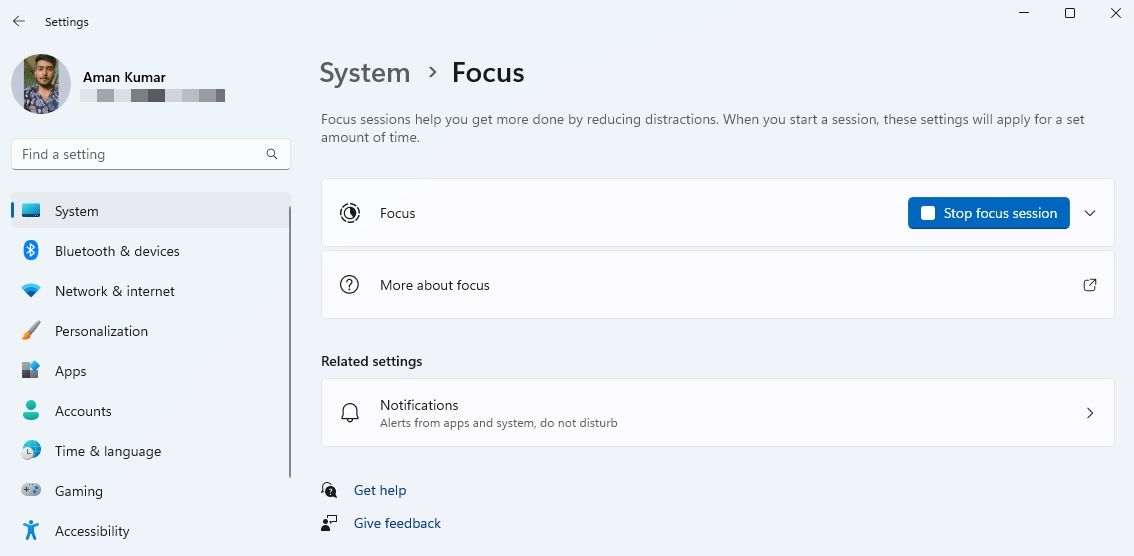Click the Gaming controller icon

(31, 491)
